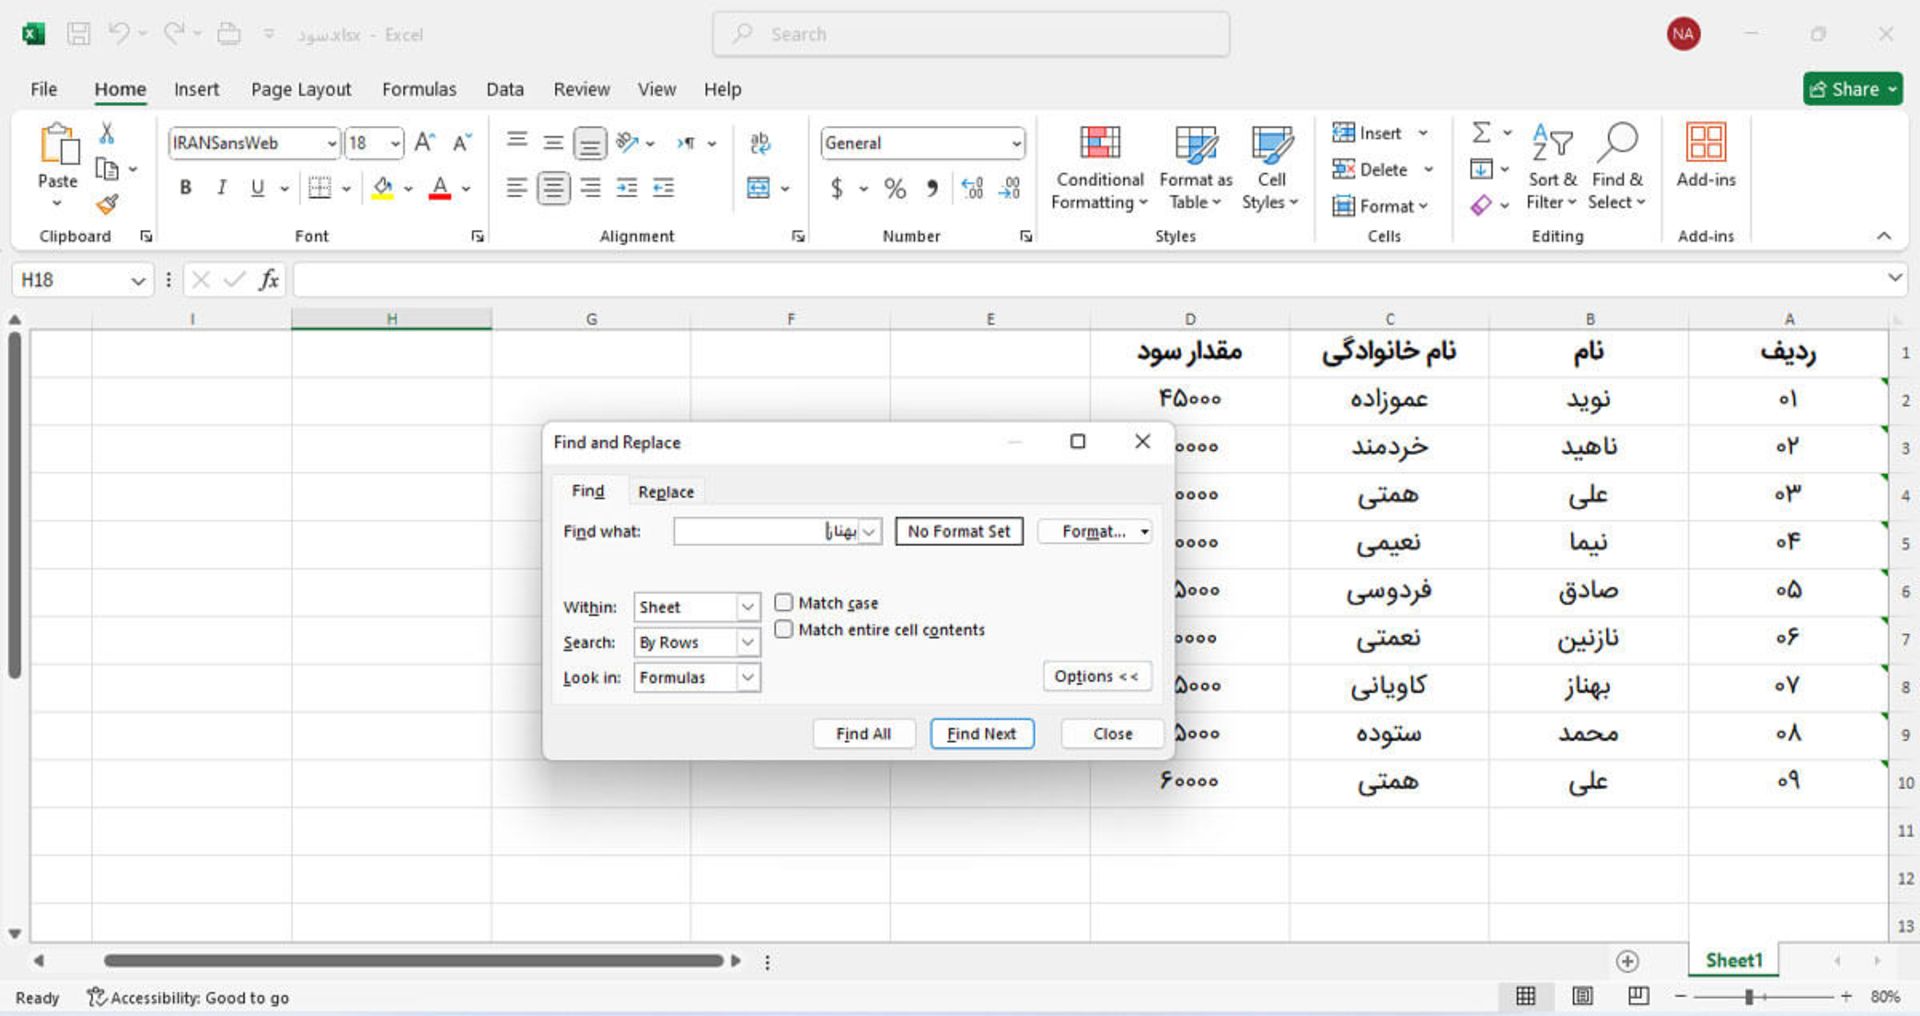Screen dimensions: 1920x1016
Task: Switch to the Page Layout tab
Action: [301, 89]
